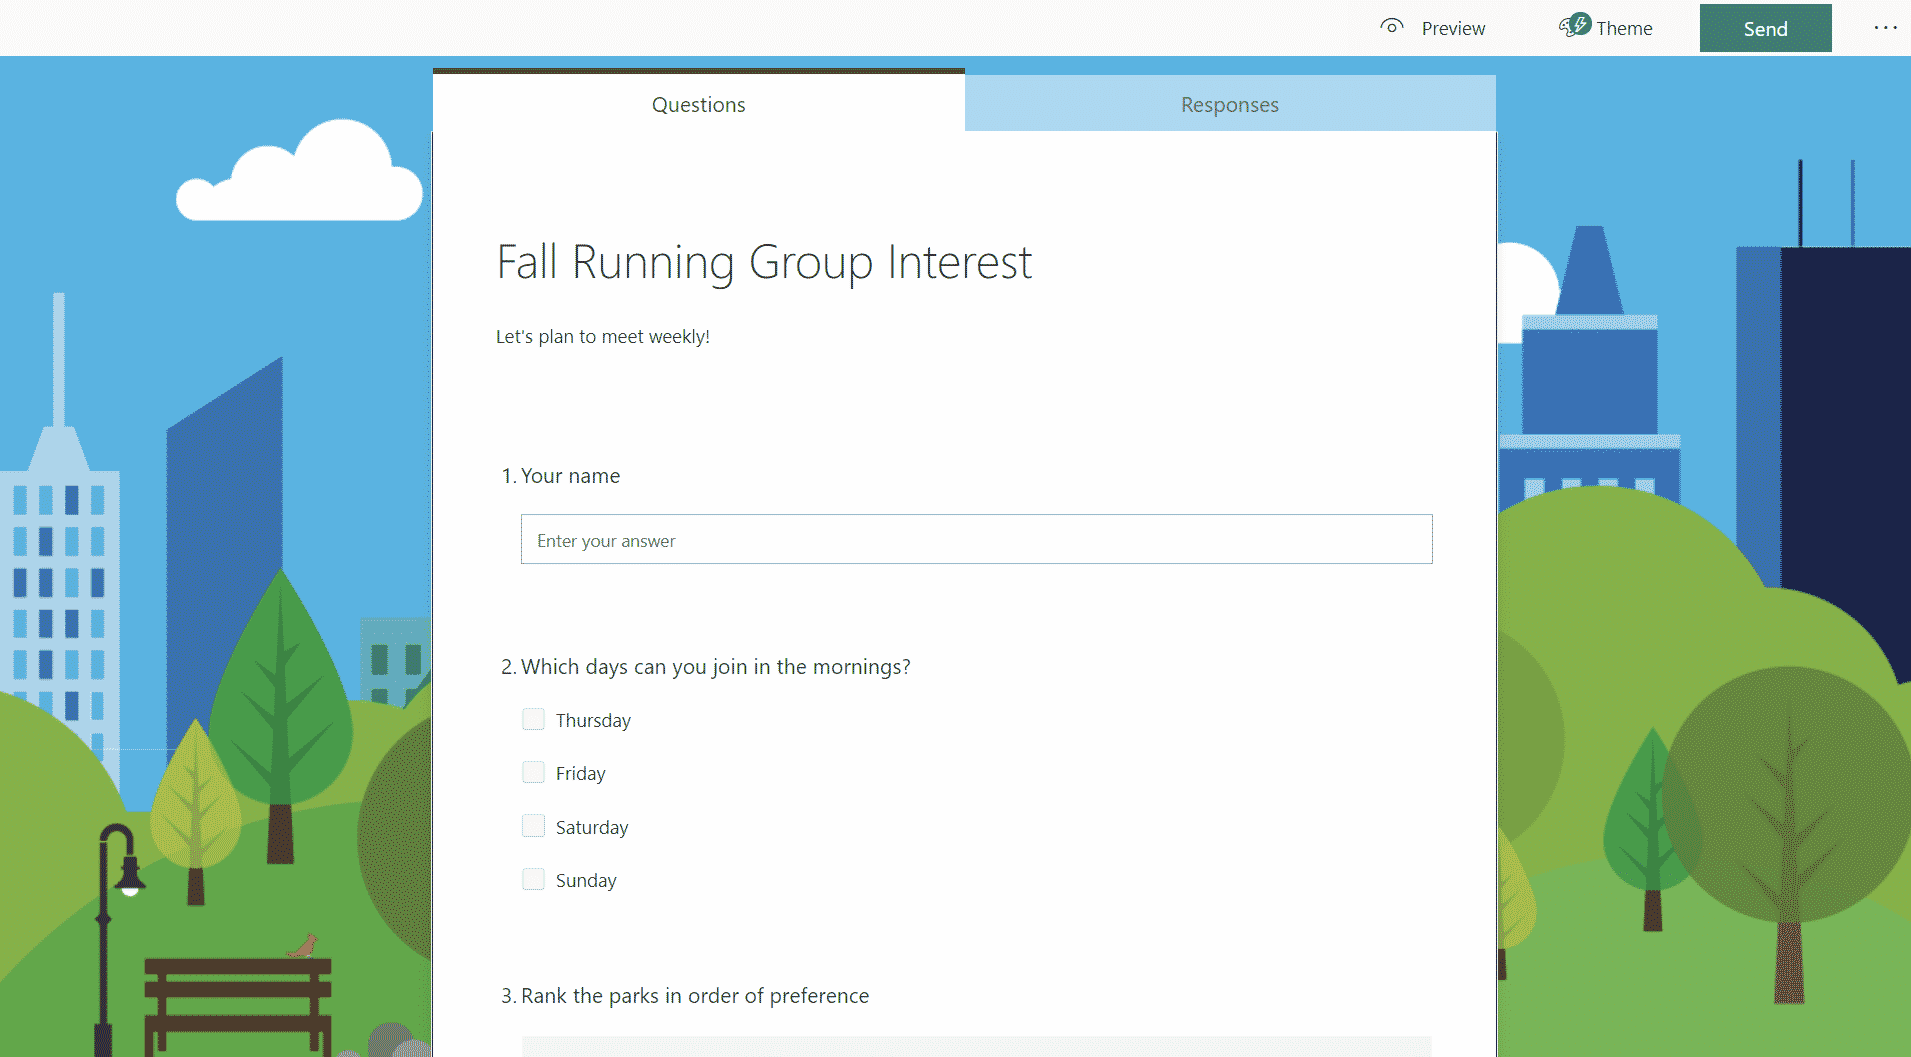
Task: Click the Theme palette icon
Action: 1574,26
